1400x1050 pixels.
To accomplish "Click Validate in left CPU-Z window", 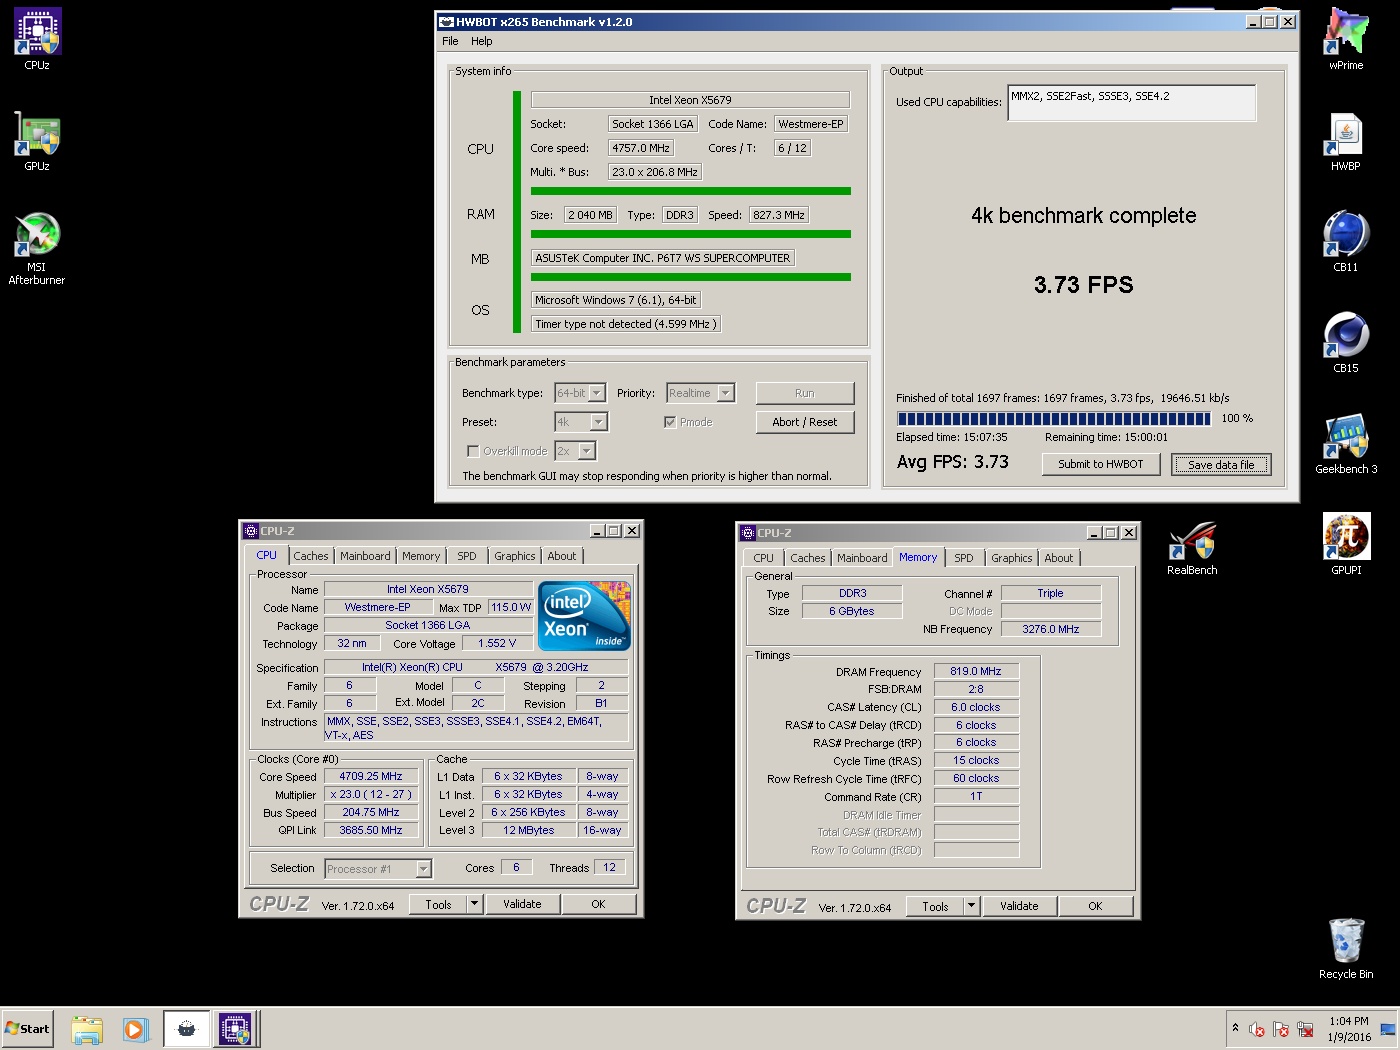I will coord(522,904).
